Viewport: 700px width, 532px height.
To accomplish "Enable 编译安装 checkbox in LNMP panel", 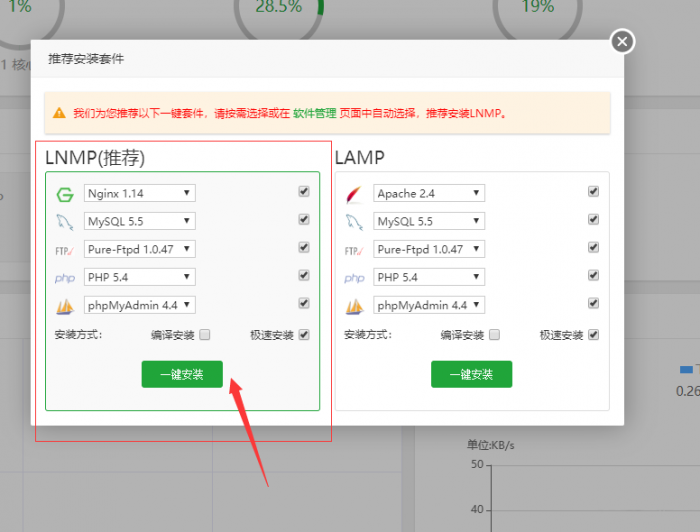I will click(205, 335).
